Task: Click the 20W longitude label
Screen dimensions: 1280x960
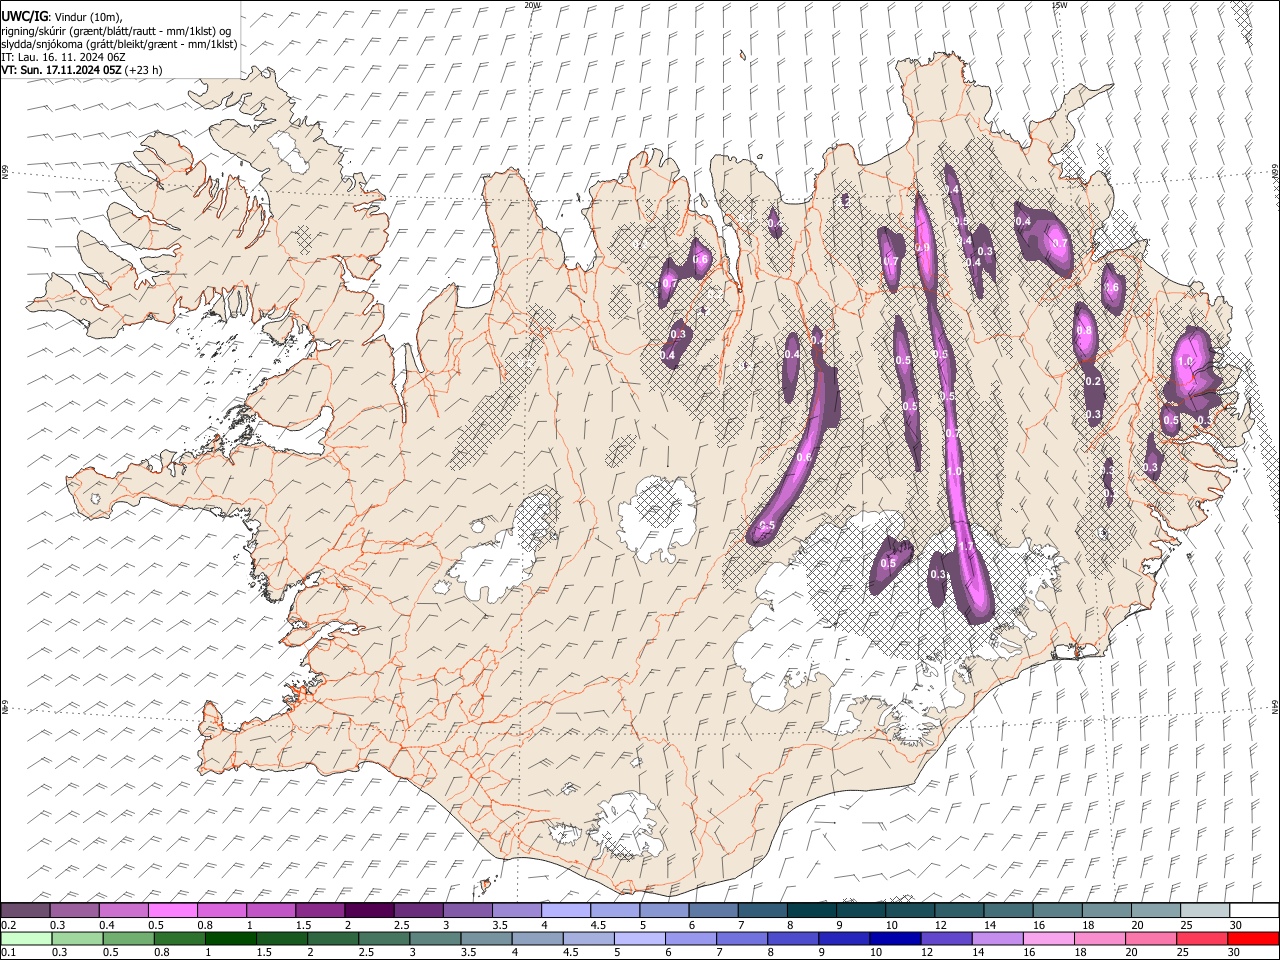Action: (x=533, y=5)
